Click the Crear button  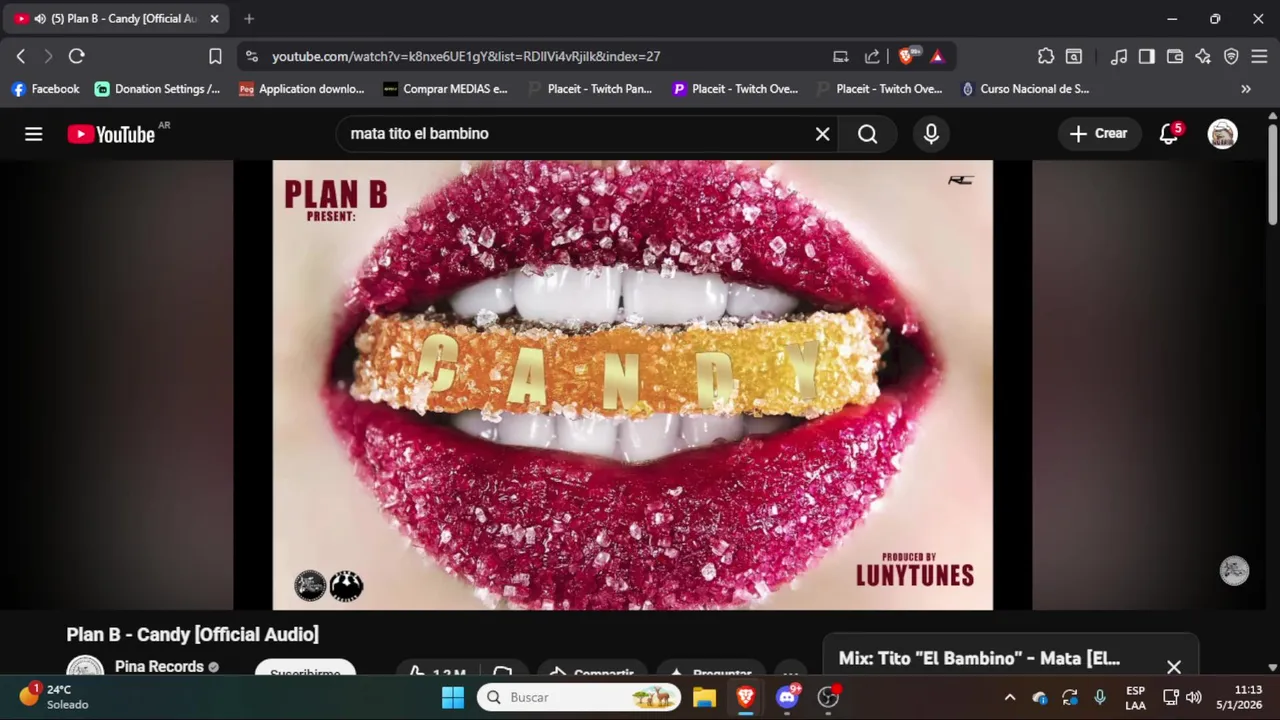pos(1099,134)
